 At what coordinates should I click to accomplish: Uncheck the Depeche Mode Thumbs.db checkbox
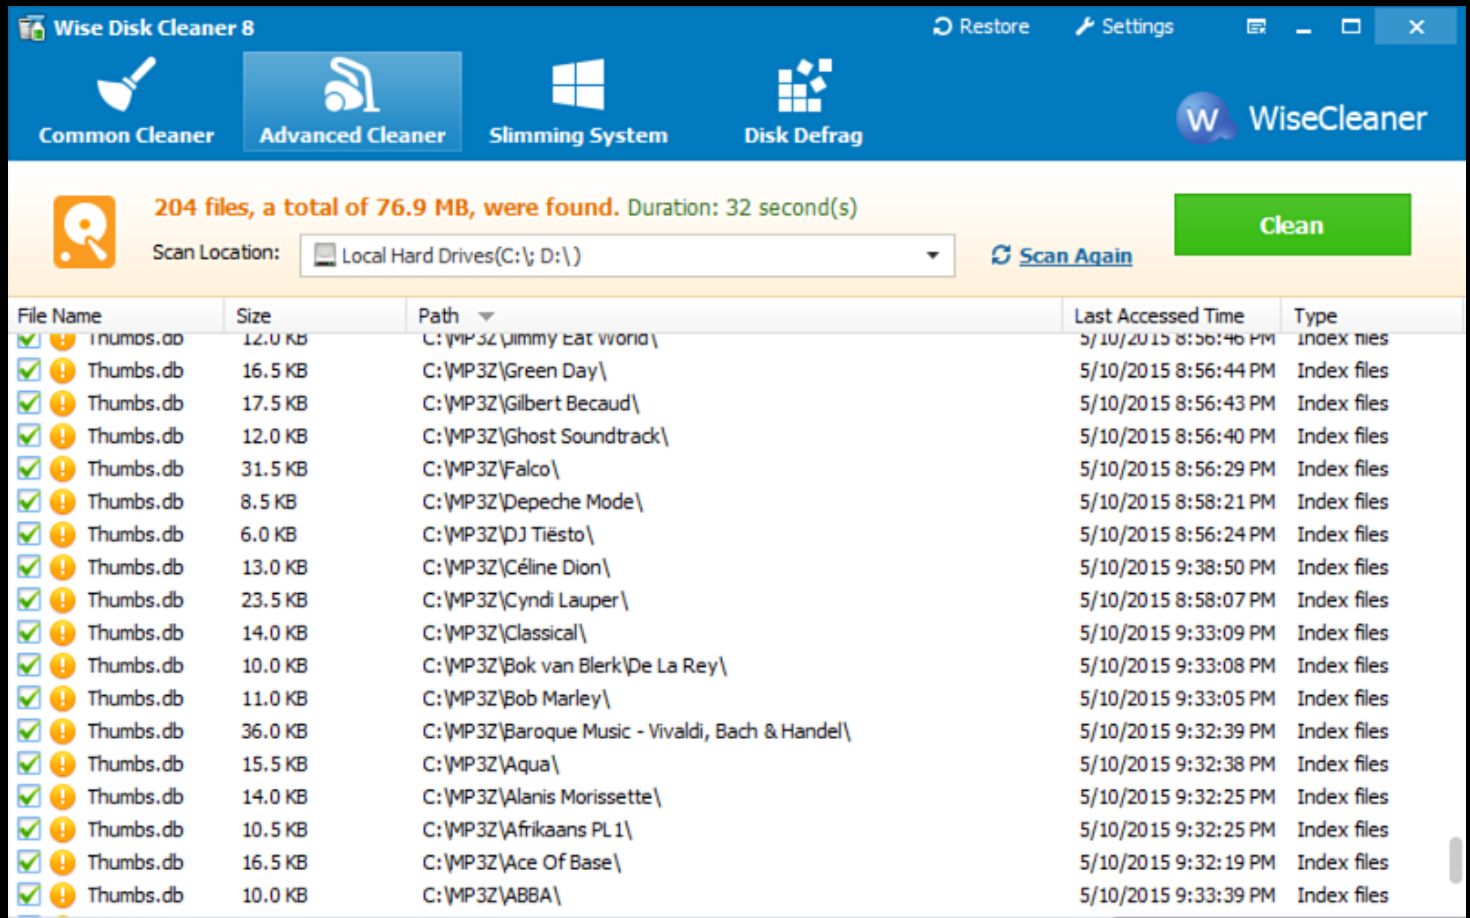click(x=29, y=501)
